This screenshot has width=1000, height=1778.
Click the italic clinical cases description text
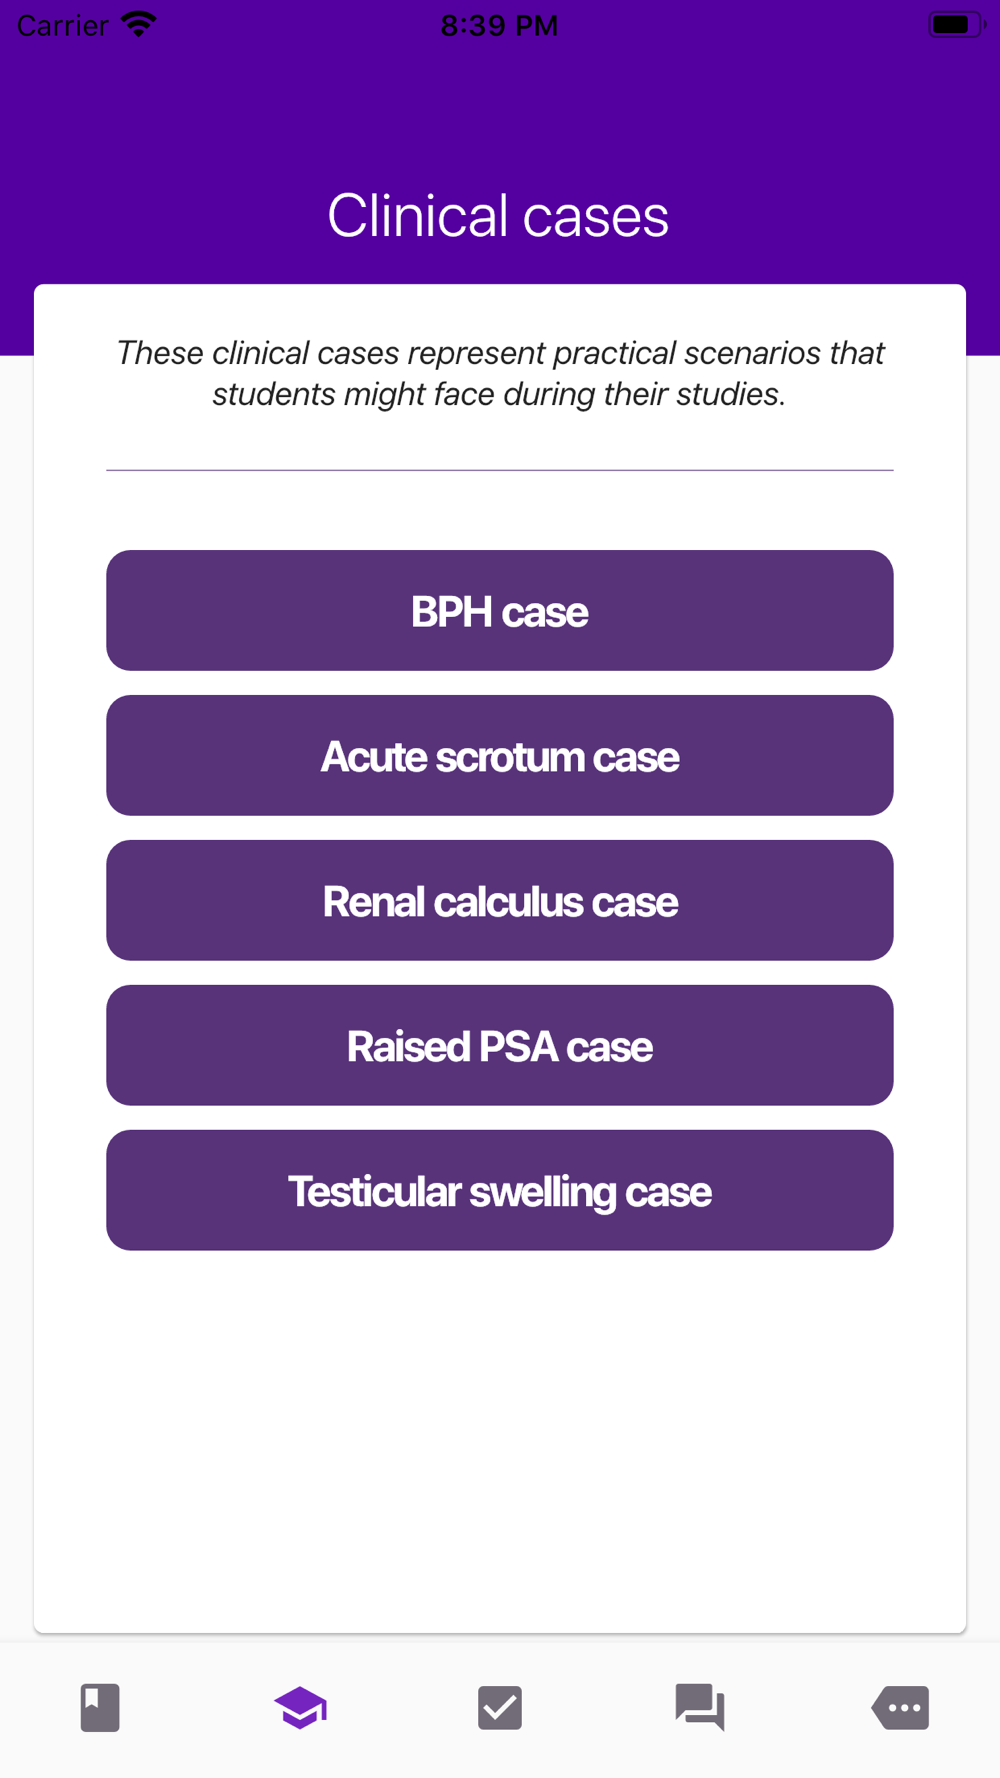pyautogui.click(x=500, y=373)
